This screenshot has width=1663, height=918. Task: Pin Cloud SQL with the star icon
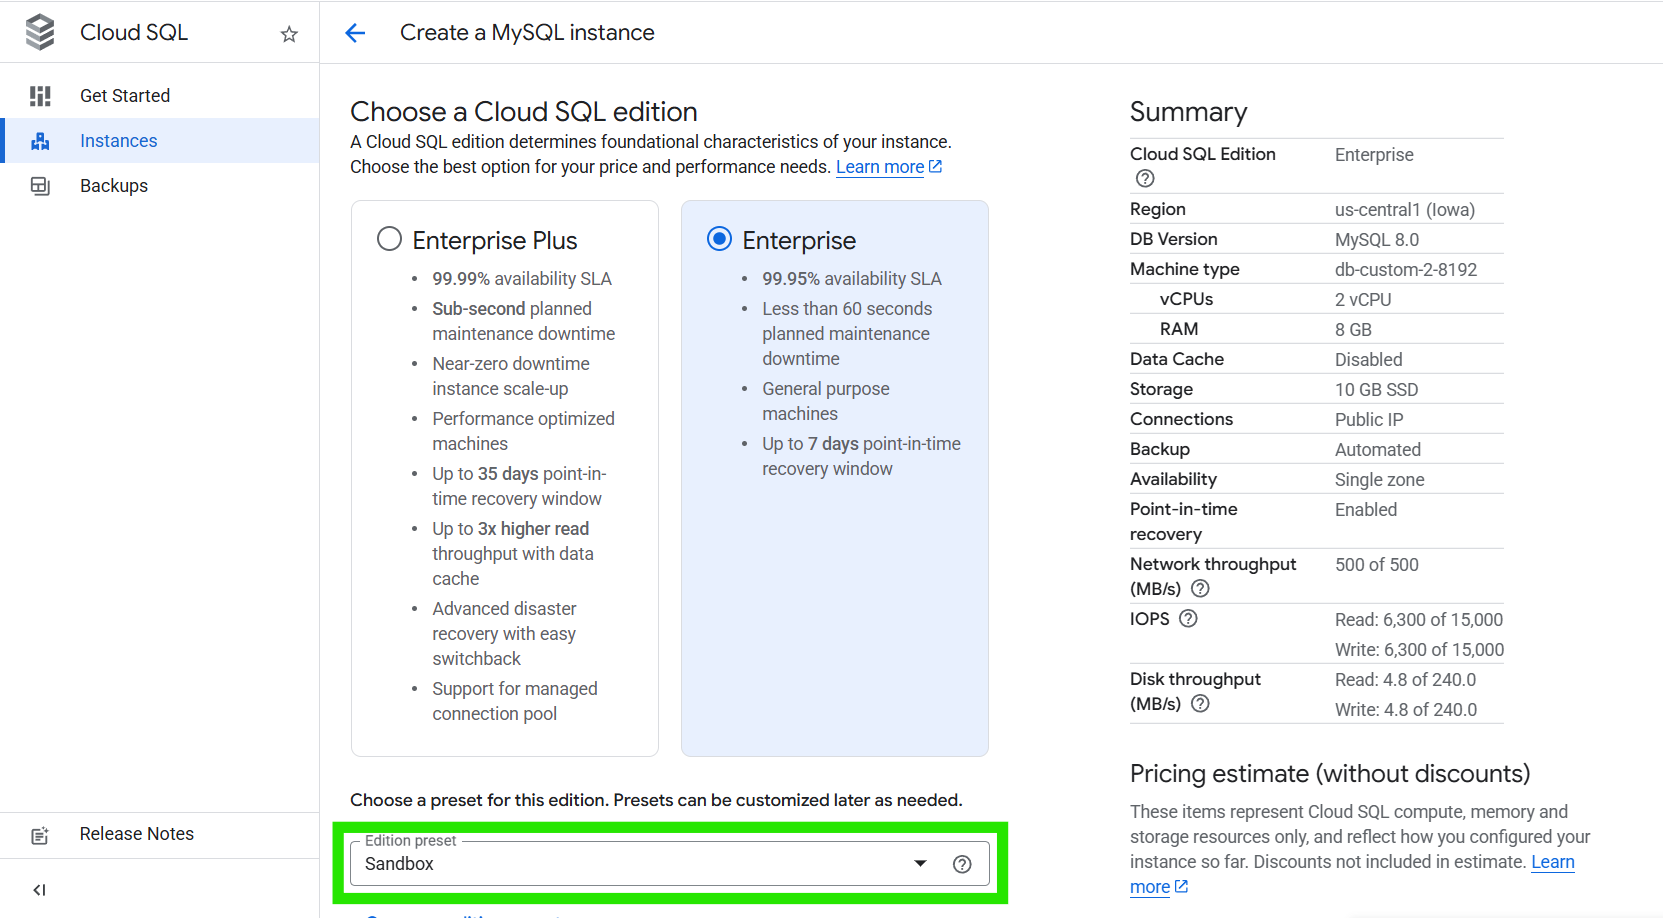click(289, 34)
